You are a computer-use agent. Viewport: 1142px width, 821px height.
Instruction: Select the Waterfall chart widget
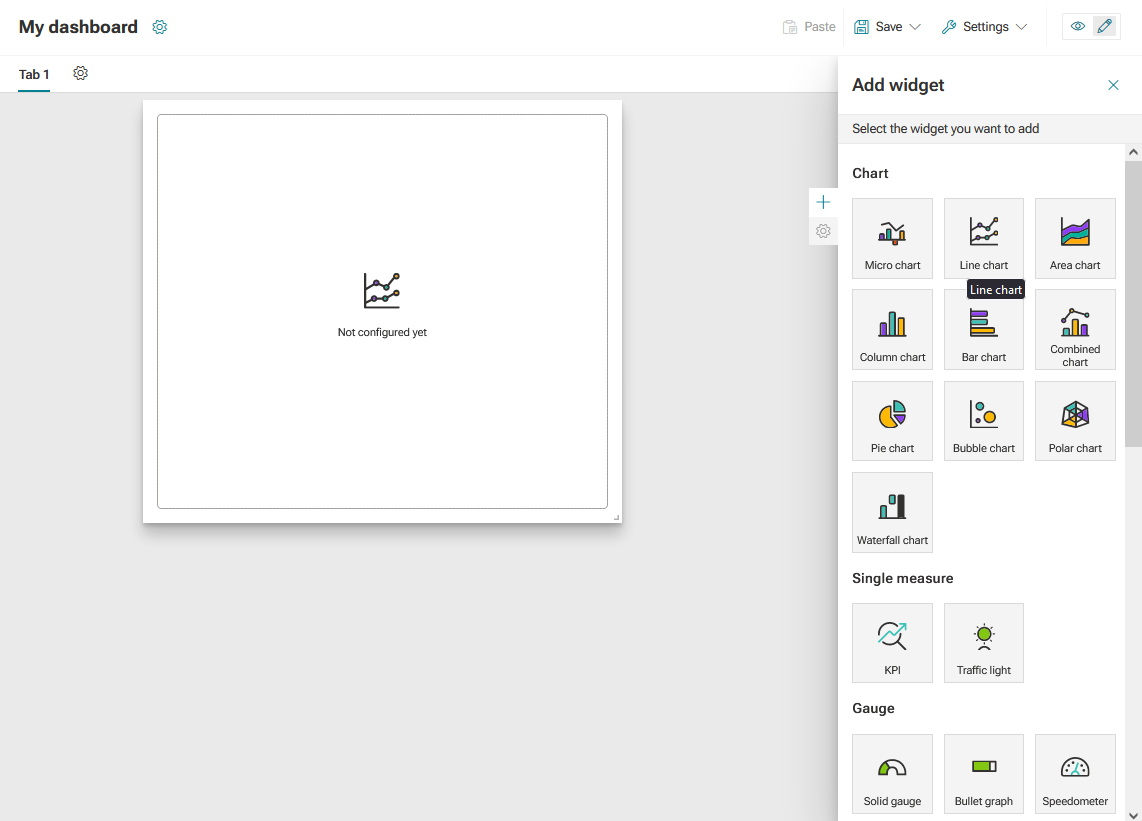coord(892,512)
